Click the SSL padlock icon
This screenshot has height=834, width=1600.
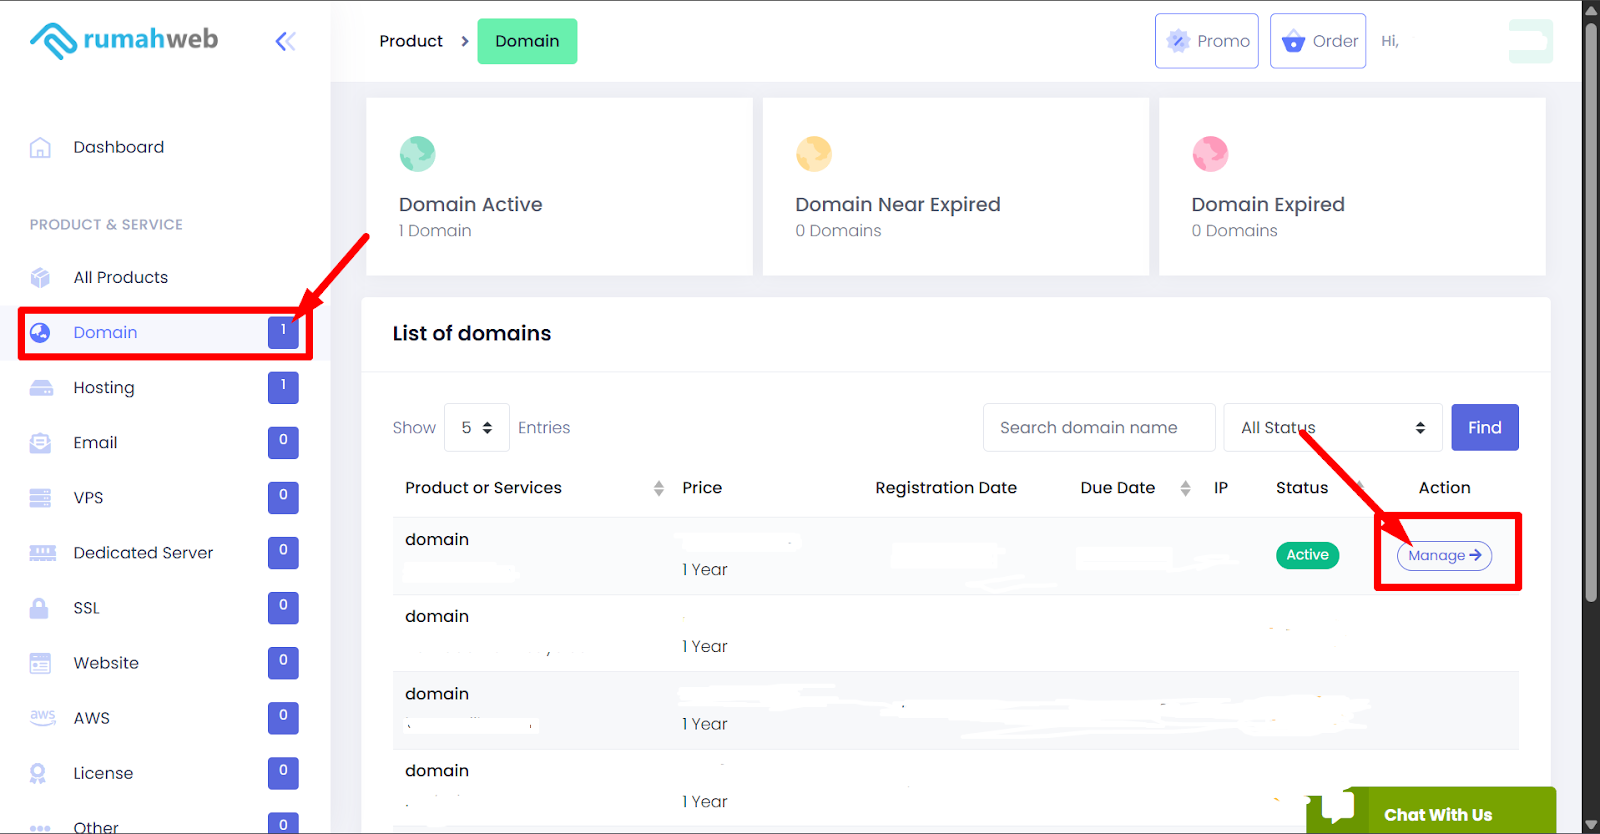39,608
